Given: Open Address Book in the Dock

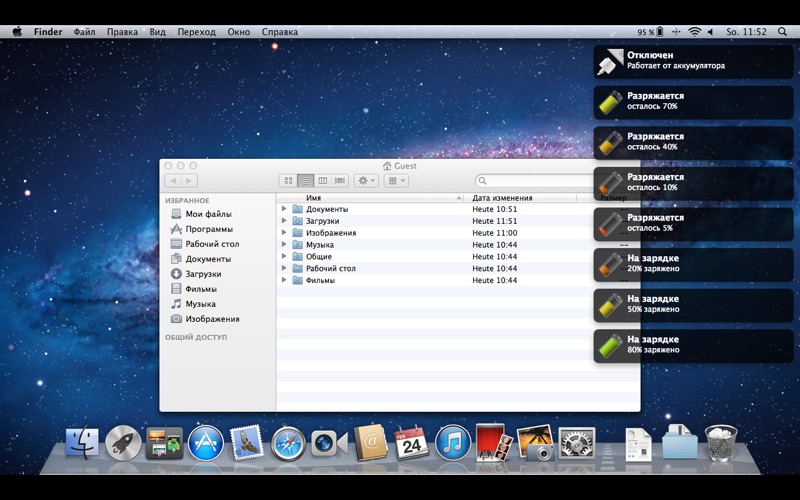Looking at the screenshot, I should tap(370, 442).
